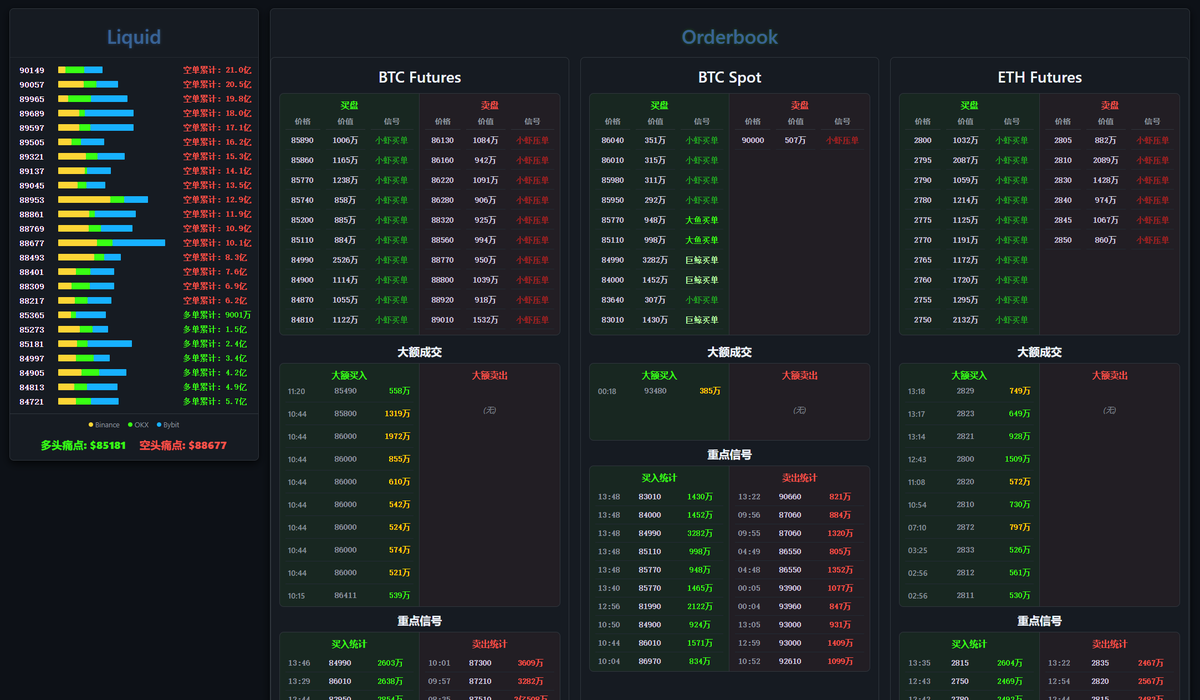Click the 多单累计: 5.7亿 value
The image size is (1200, 700).
click(x=215, y=401)
